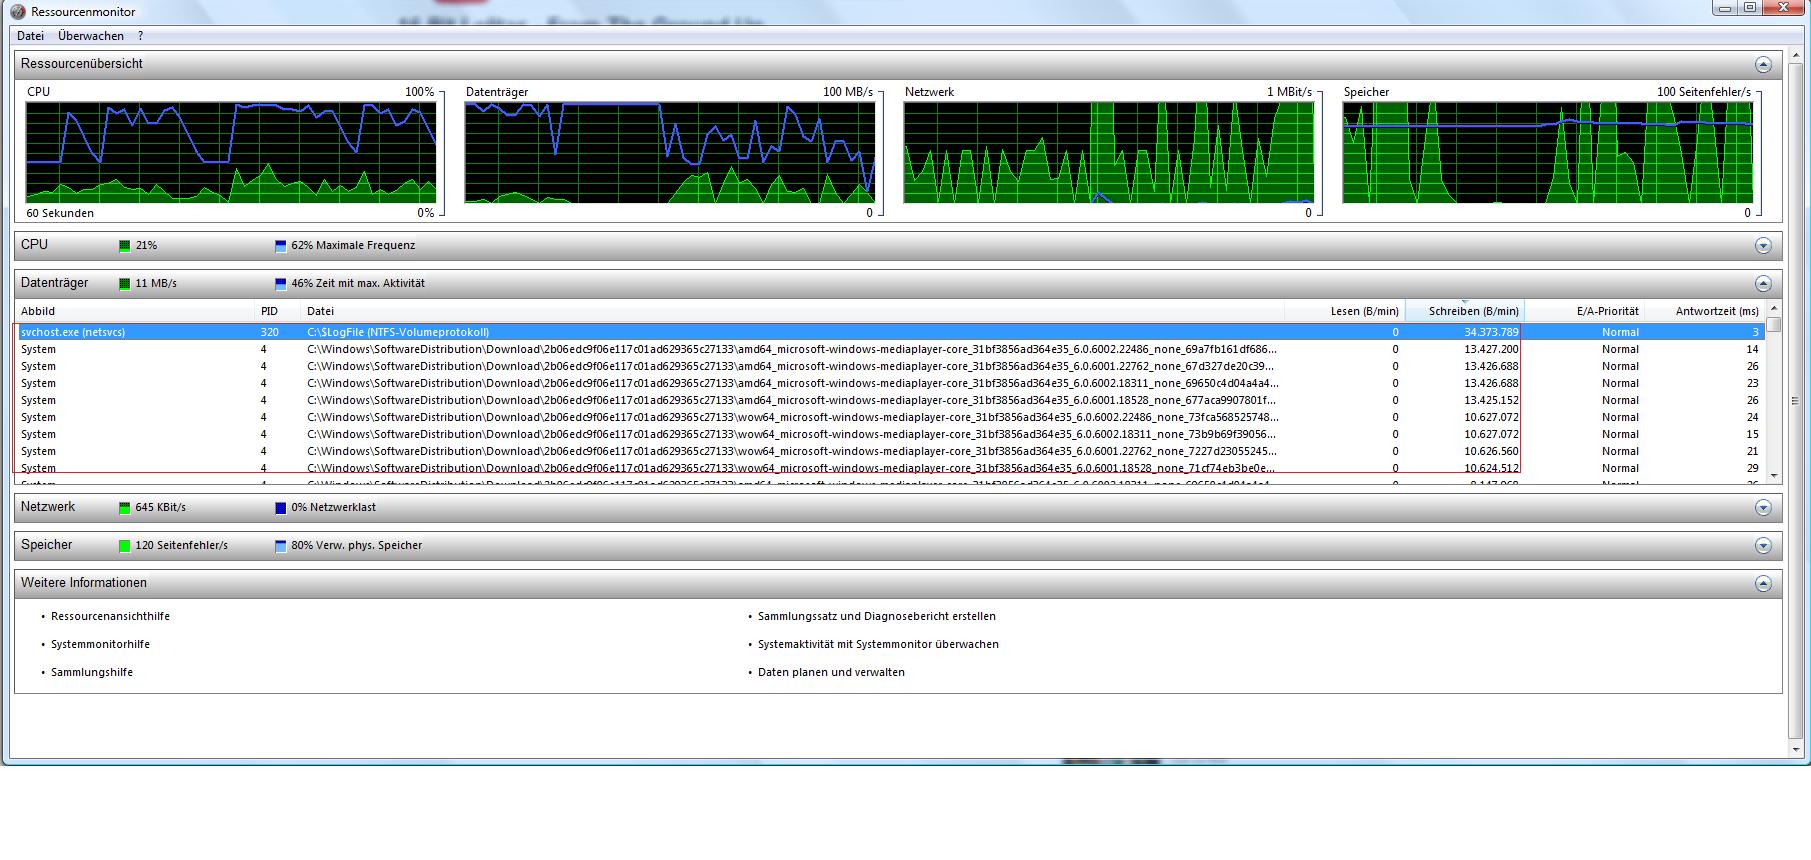Sort by the Schreiben (B/min) column
The height and width of the screenshot is (860, 1811).
coord(1465,311)
